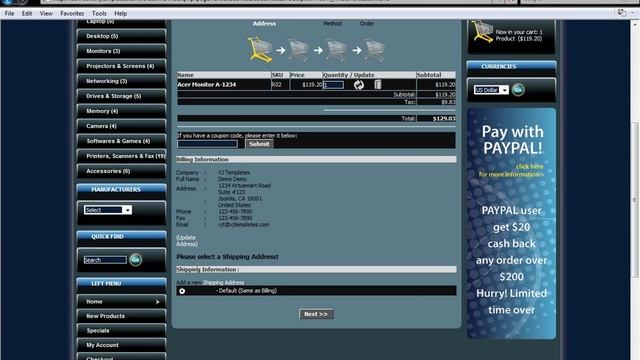
Task: Open the Drives & Storage (5) category
Action: tap(121, 96)
